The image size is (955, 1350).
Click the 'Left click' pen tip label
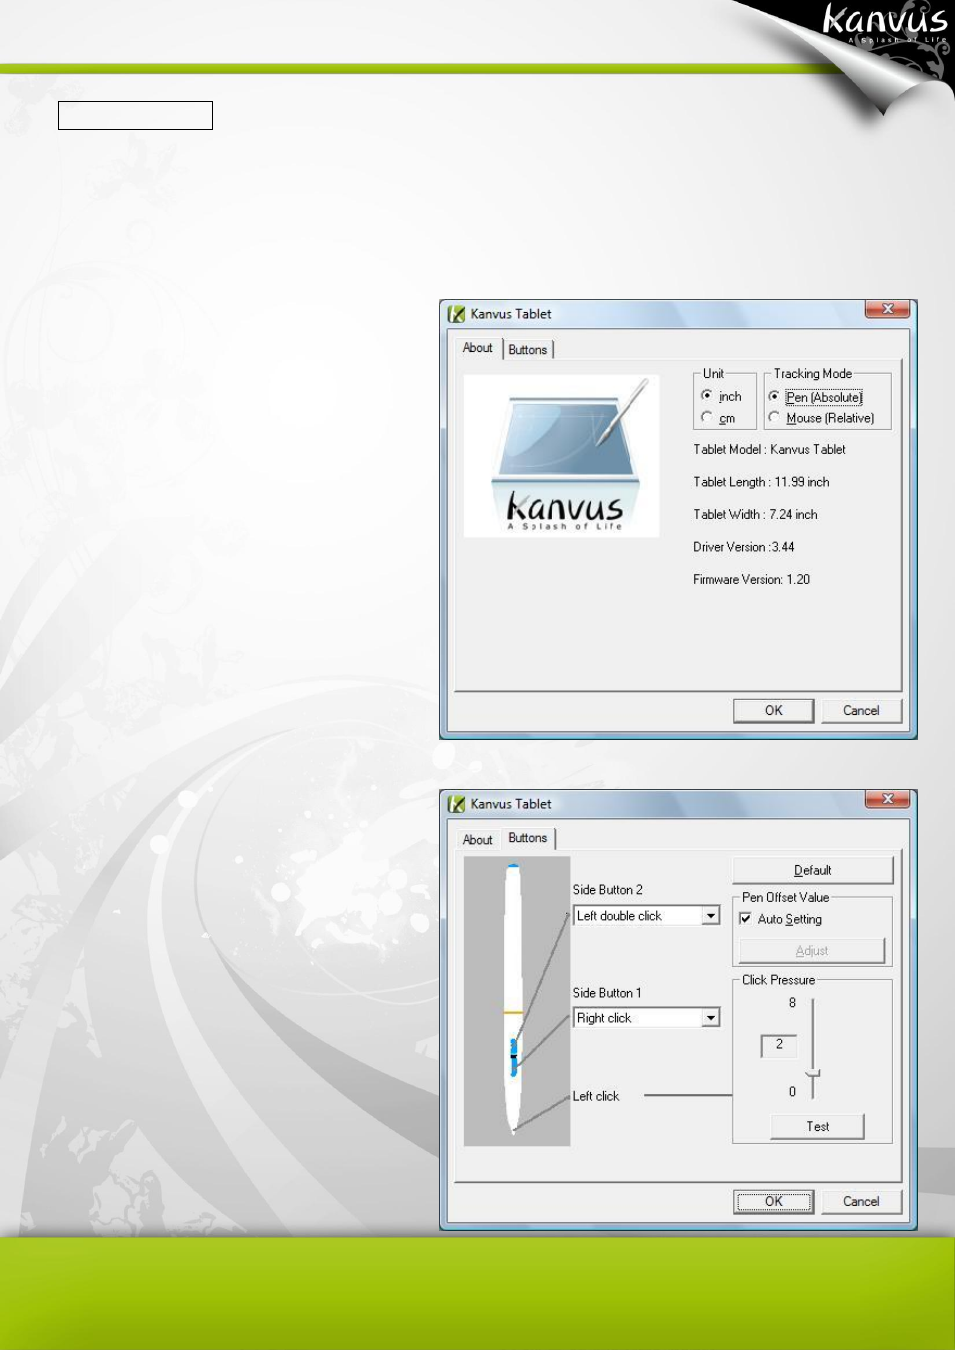tap(596, 1097)
